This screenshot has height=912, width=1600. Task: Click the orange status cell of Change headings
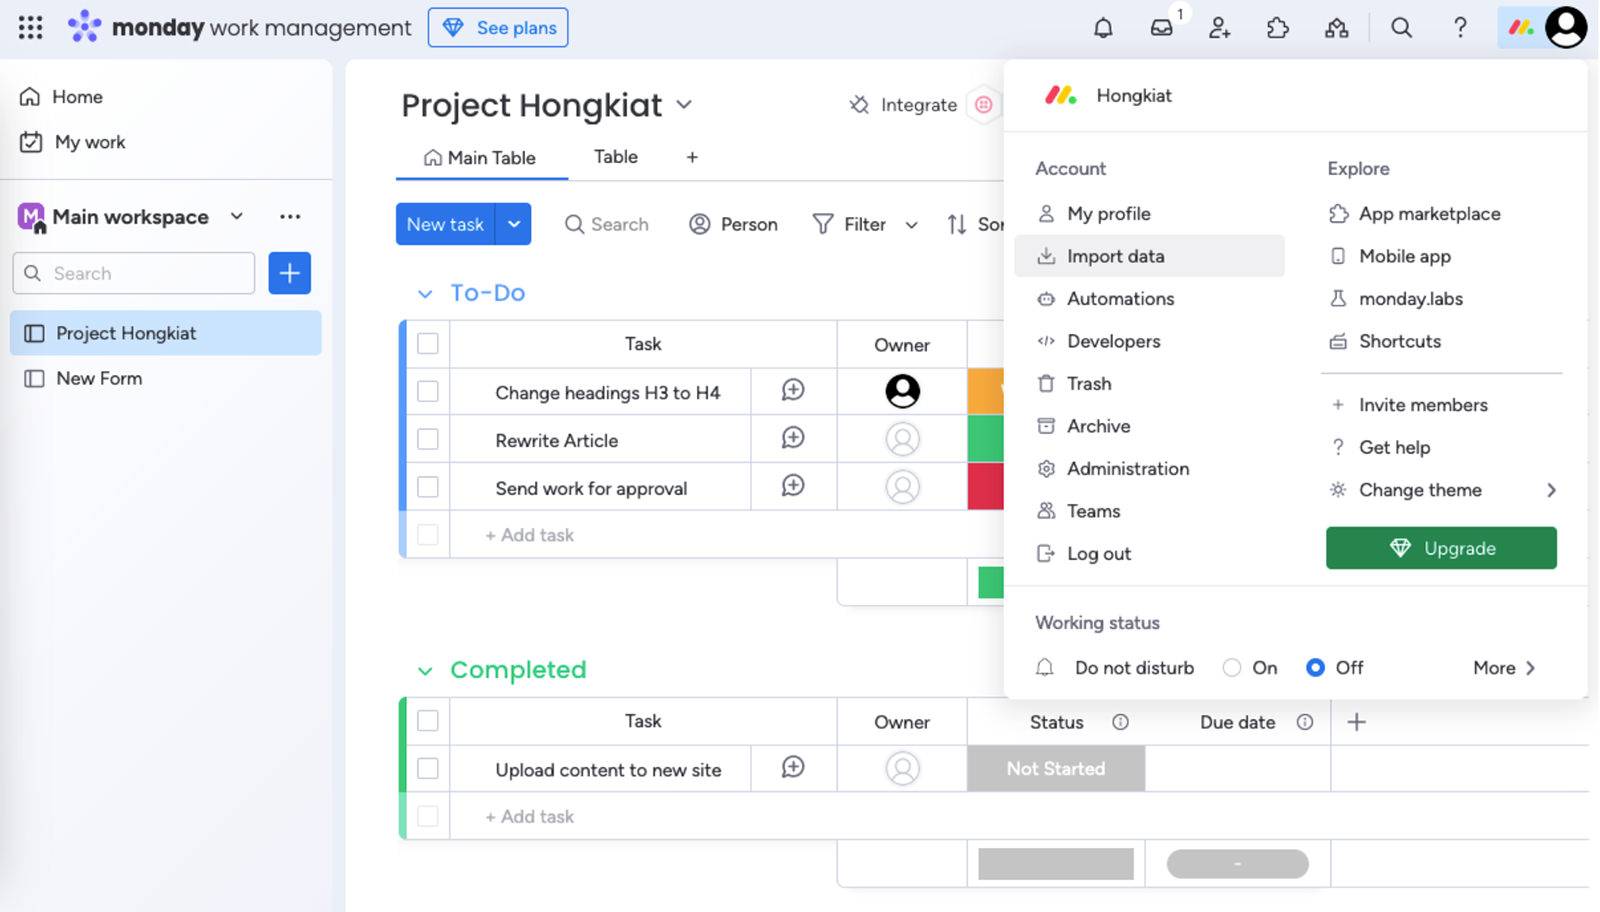[985, 391]
